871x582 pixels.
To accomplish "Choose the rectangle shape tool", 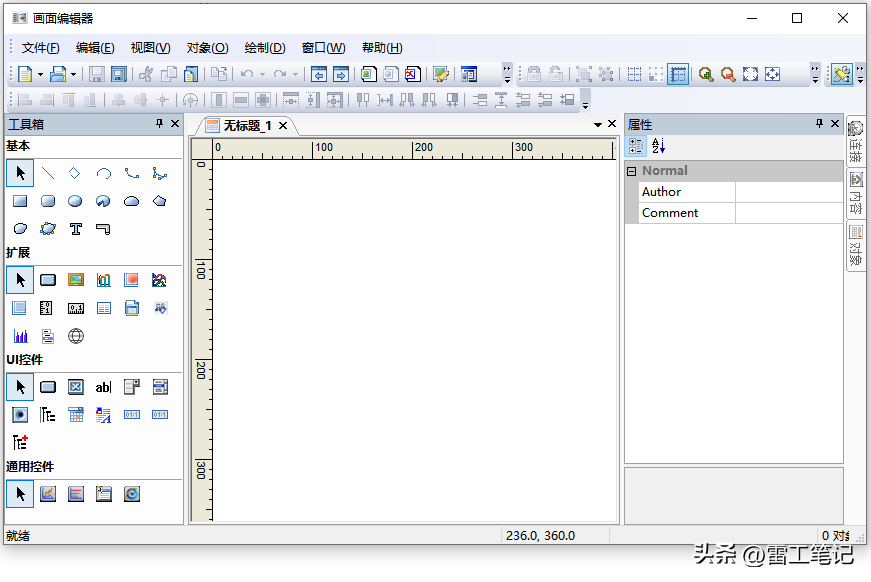I will click(x=19, y=201).
